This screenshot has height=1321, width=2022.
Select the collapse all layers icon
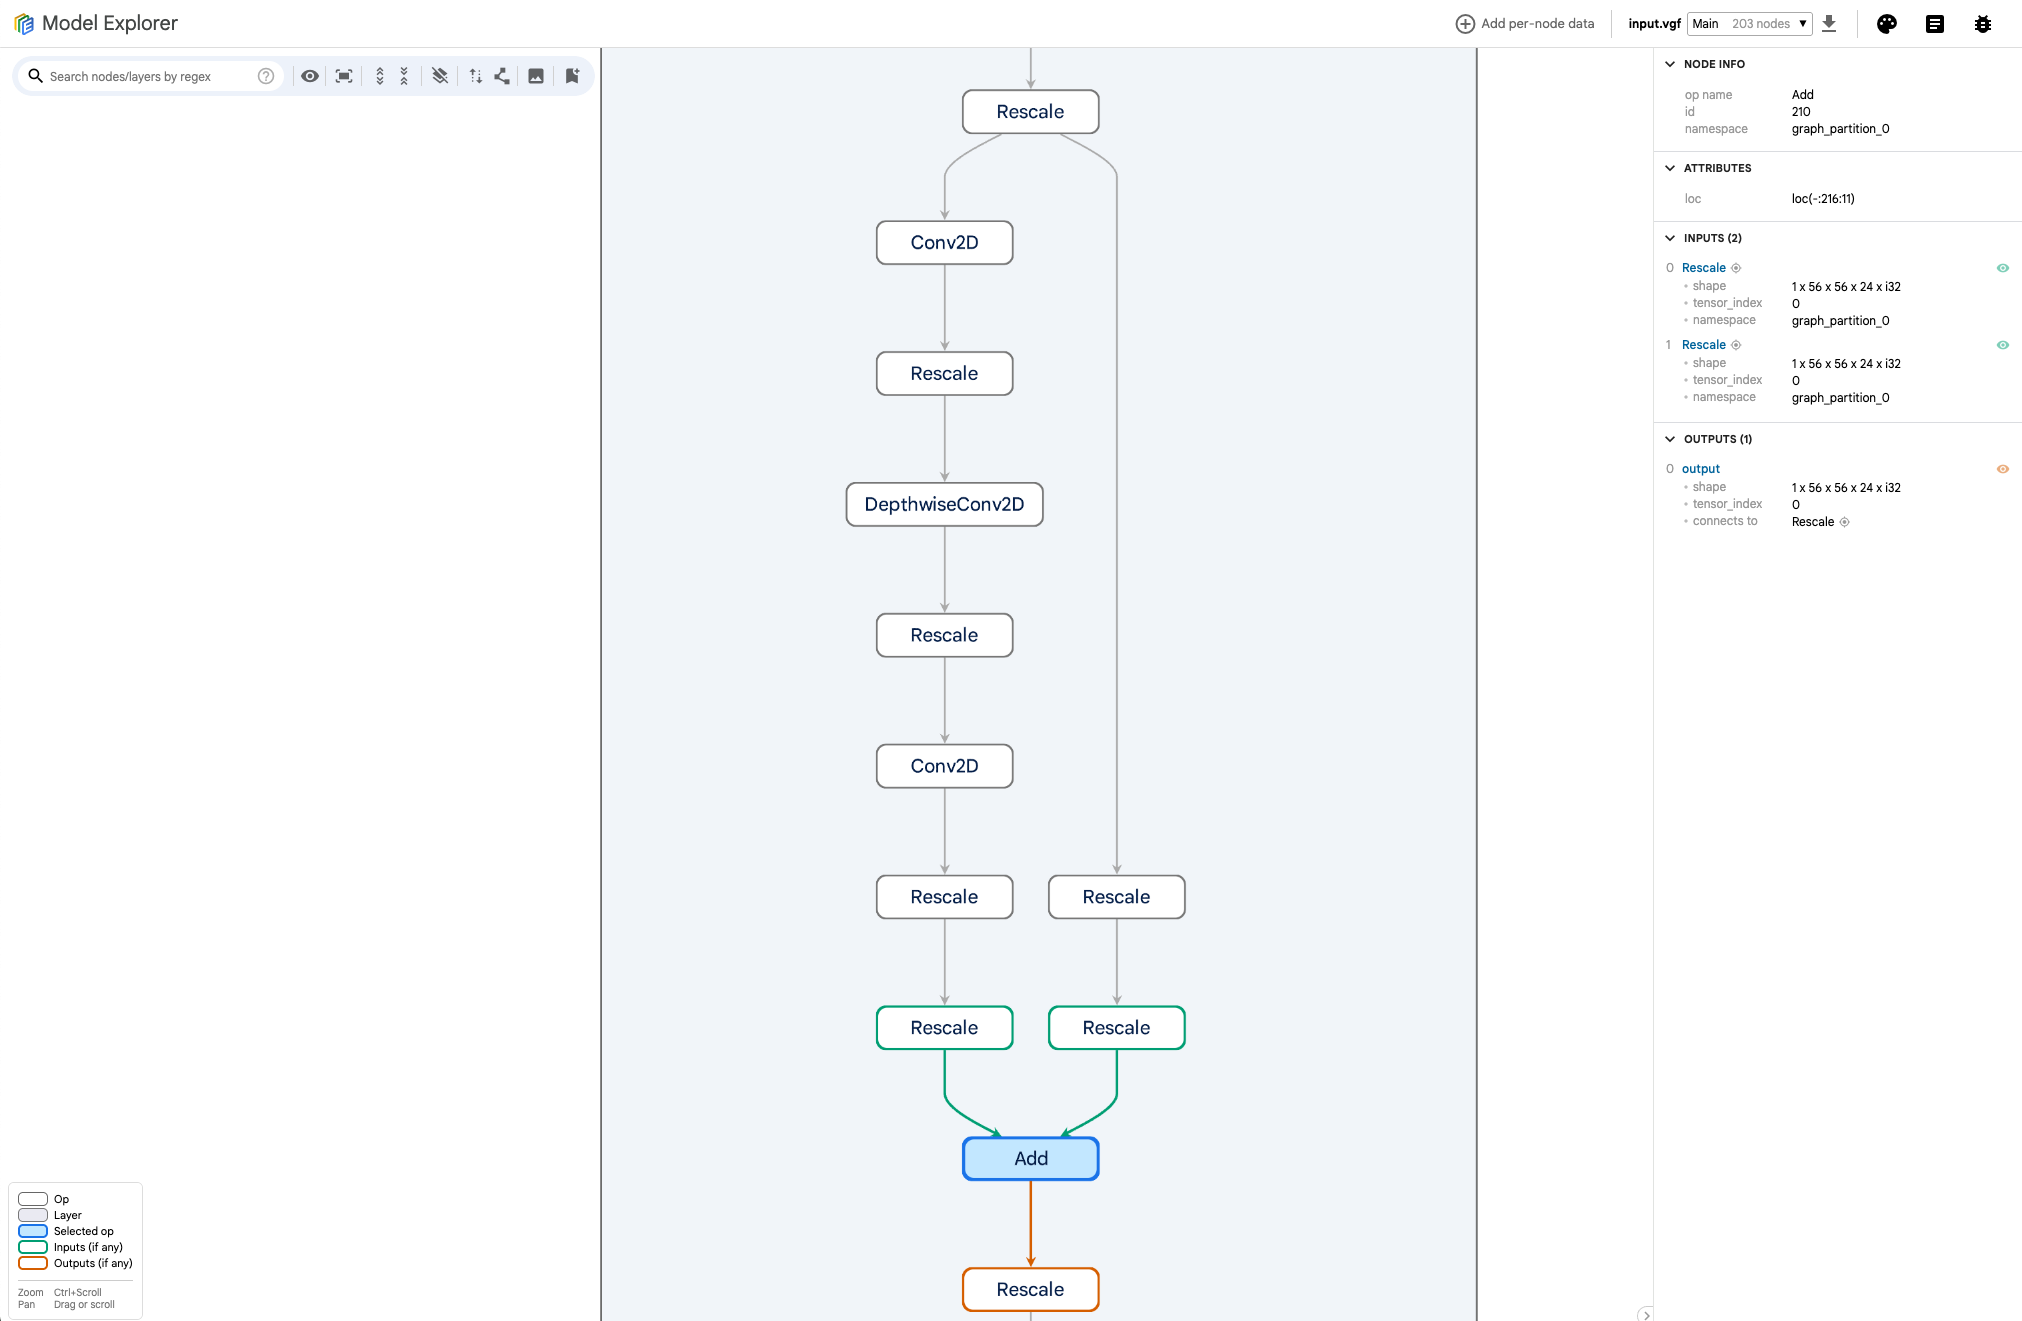[x=403, y=76]
